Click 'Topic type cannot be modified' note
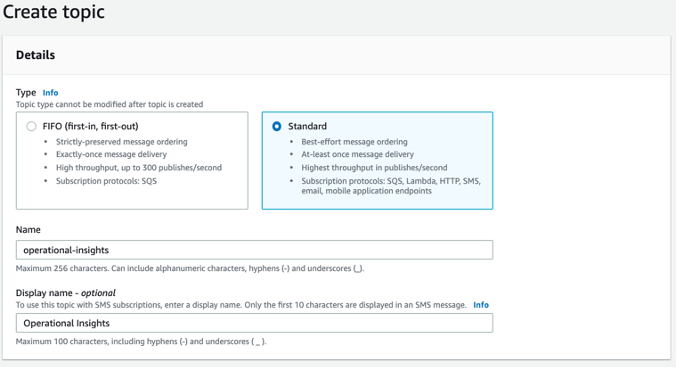This screenshot has width=677, height=368. point(109,105)
